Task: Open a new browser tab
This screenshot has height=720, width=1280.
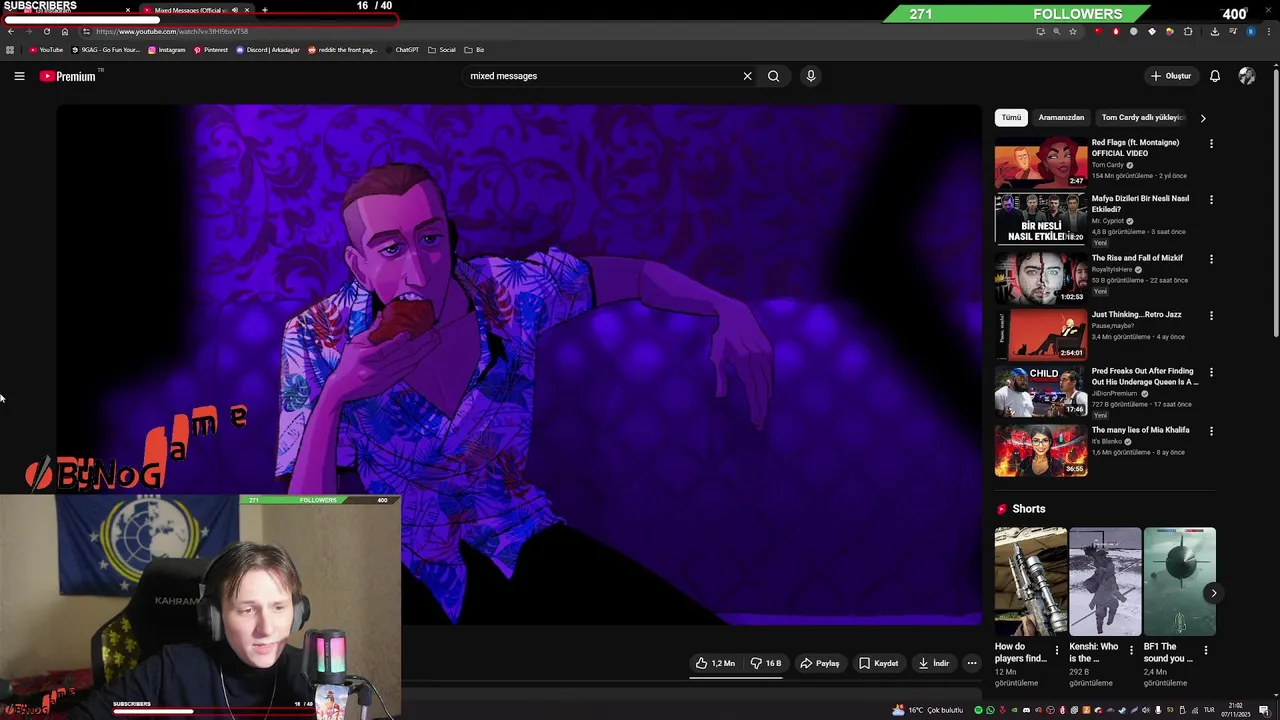Action: point(265,10)
